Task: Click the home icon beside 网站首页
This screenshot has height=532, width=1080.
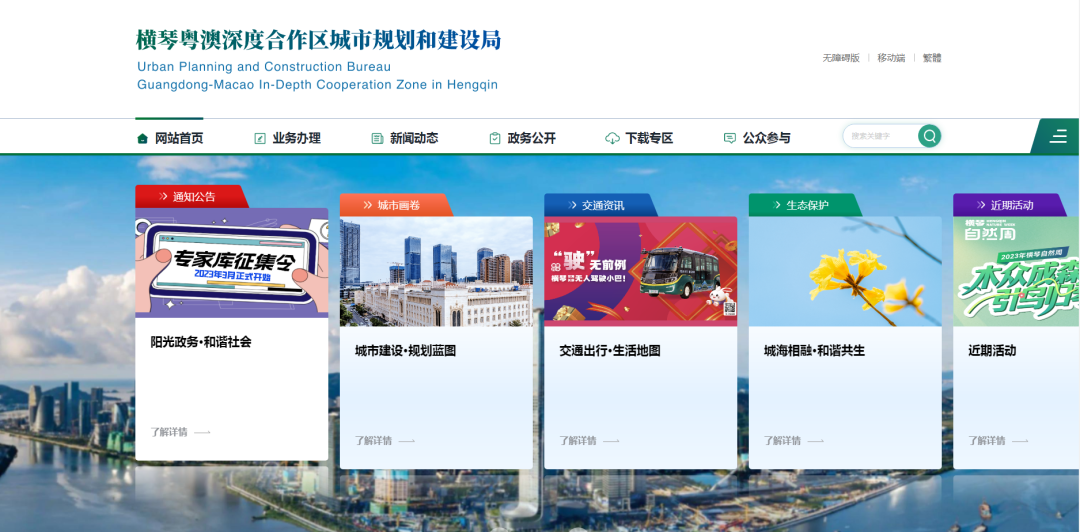Action: click(142, 138)
